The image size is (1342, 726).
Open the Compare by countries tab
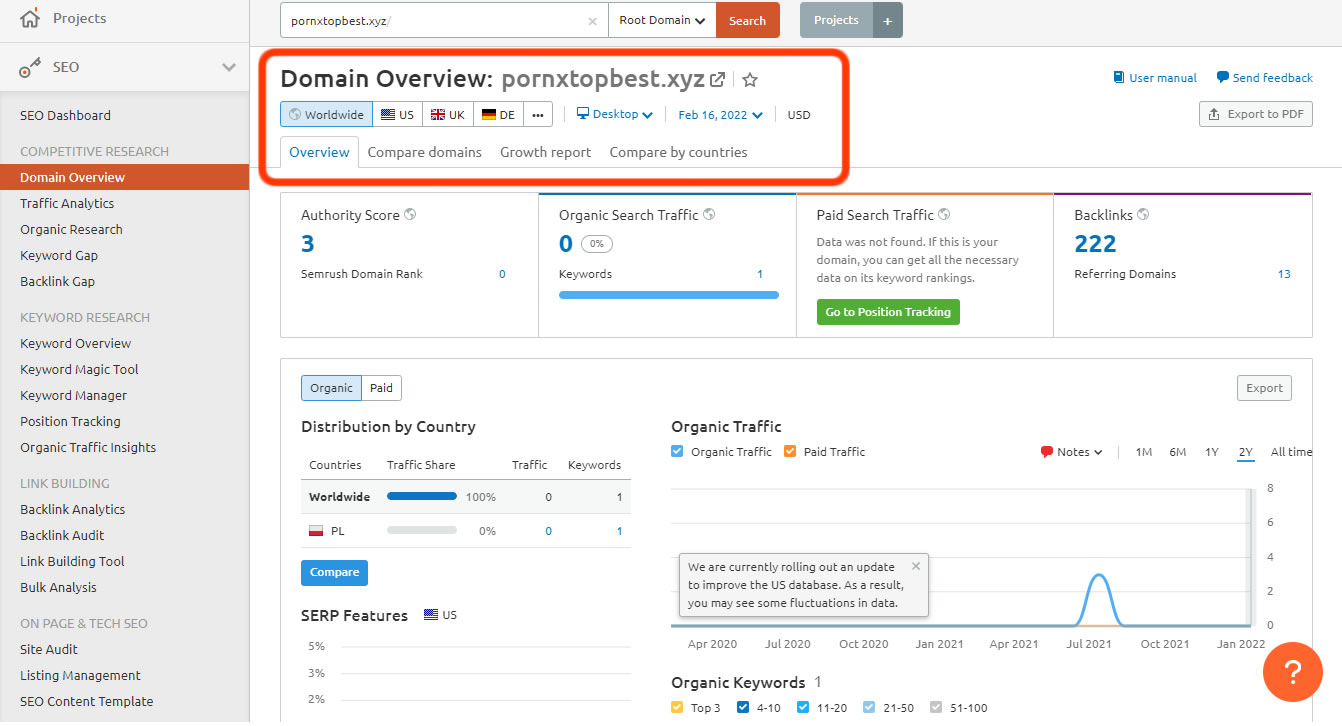pyautogui.click(x=678, y=152)
